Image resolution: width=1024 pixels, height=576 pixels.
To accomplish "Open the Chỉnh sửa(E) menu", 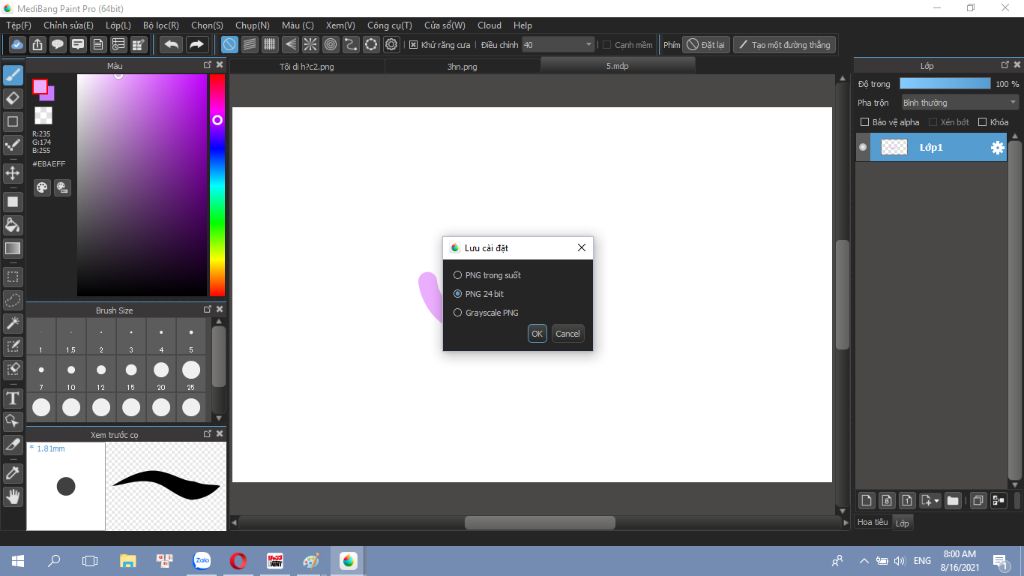I will coord(68,25).
